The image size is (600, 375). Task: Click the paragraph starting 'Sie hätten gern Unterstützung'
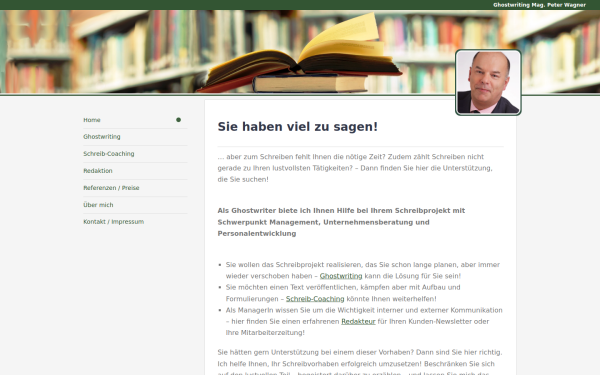tap(360, 362)
